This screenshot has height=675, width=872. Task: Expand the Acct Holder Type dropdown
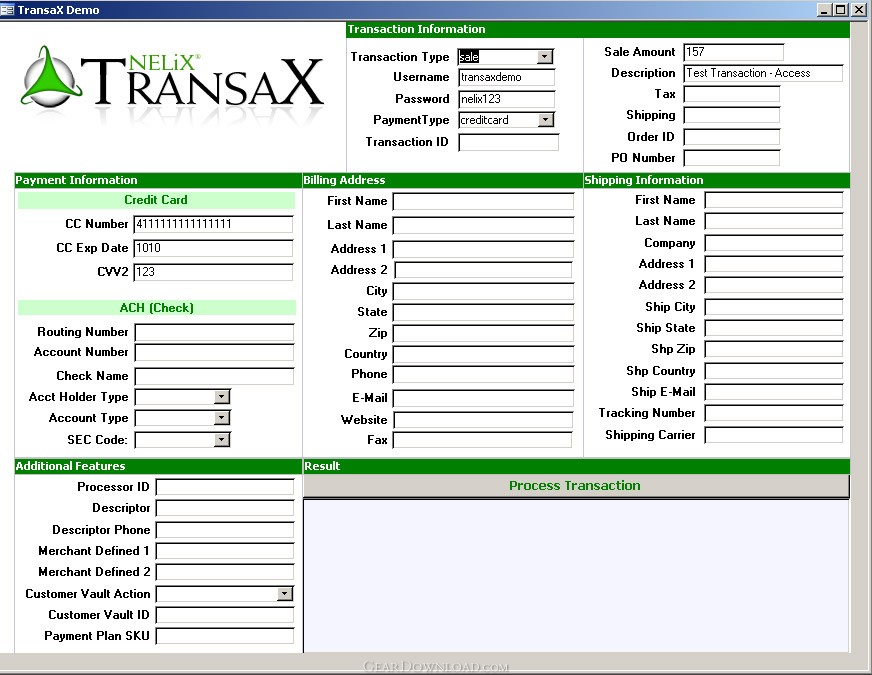click(x=222, y=396)
